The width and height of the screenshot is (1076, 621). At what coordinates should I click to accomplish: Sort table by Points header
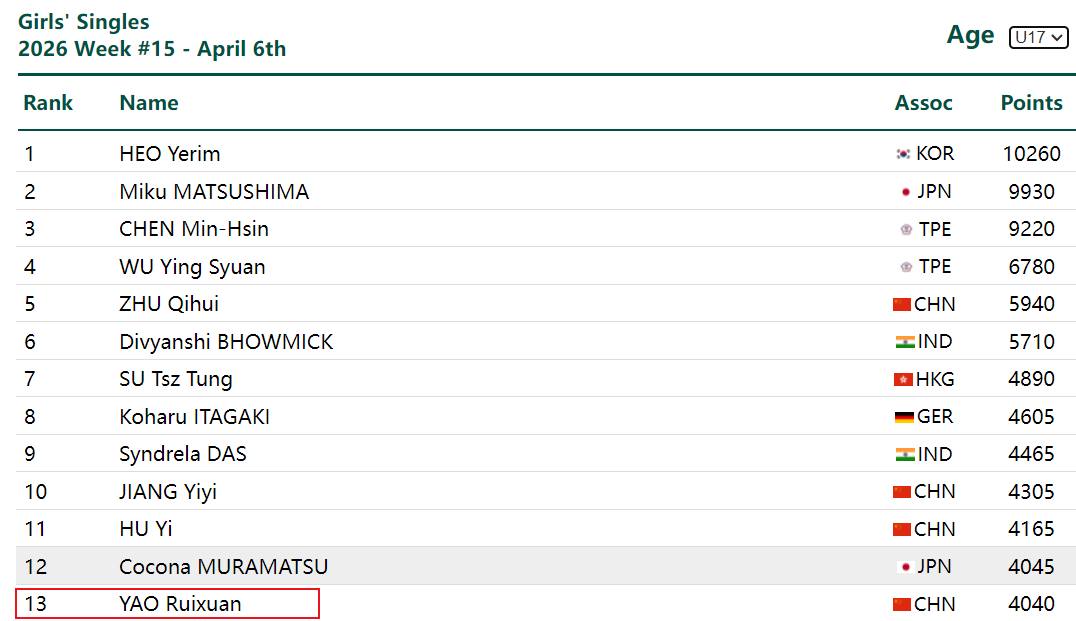coord(1031,103)
